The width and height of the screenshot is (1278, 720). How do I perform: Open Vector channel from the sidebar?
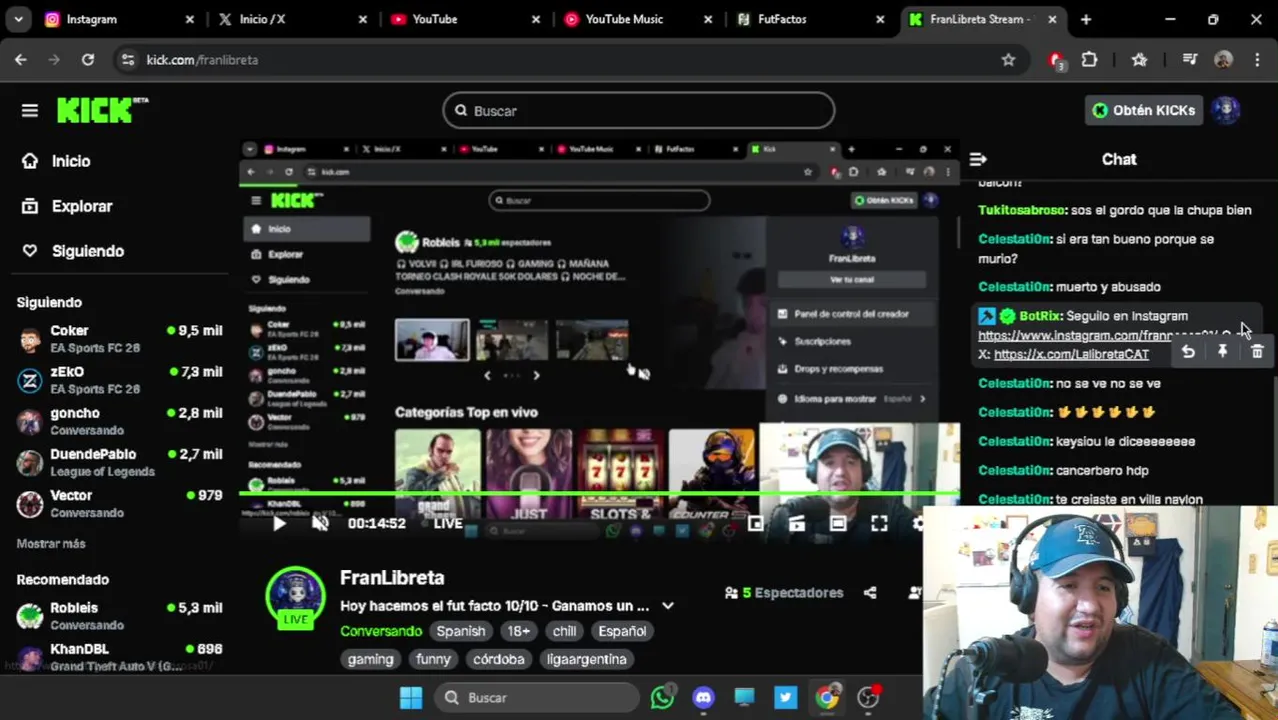pos(120,503)
